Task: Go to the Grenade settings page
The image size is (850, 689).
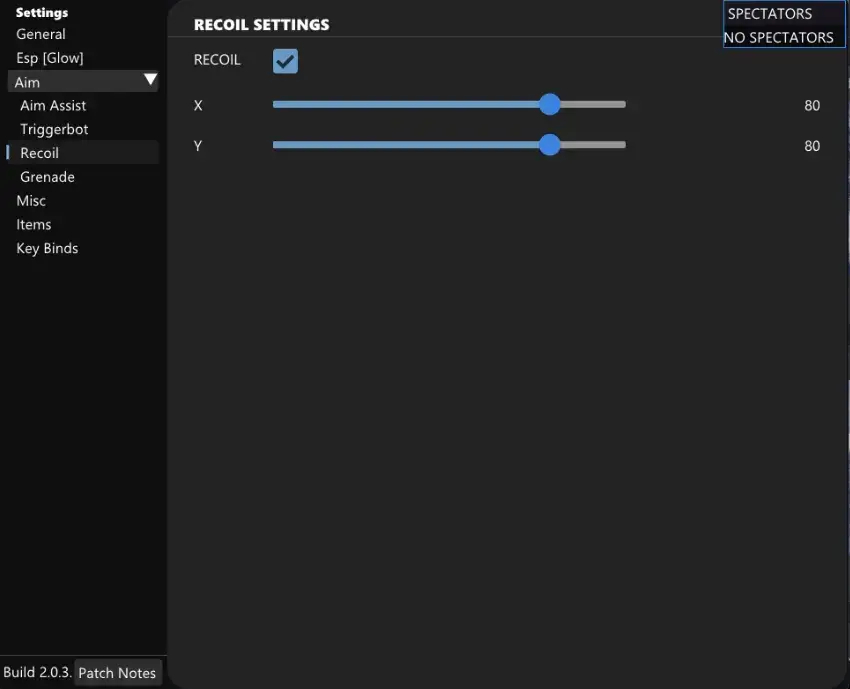Action: pyautogui.click(x=47, y=177)
